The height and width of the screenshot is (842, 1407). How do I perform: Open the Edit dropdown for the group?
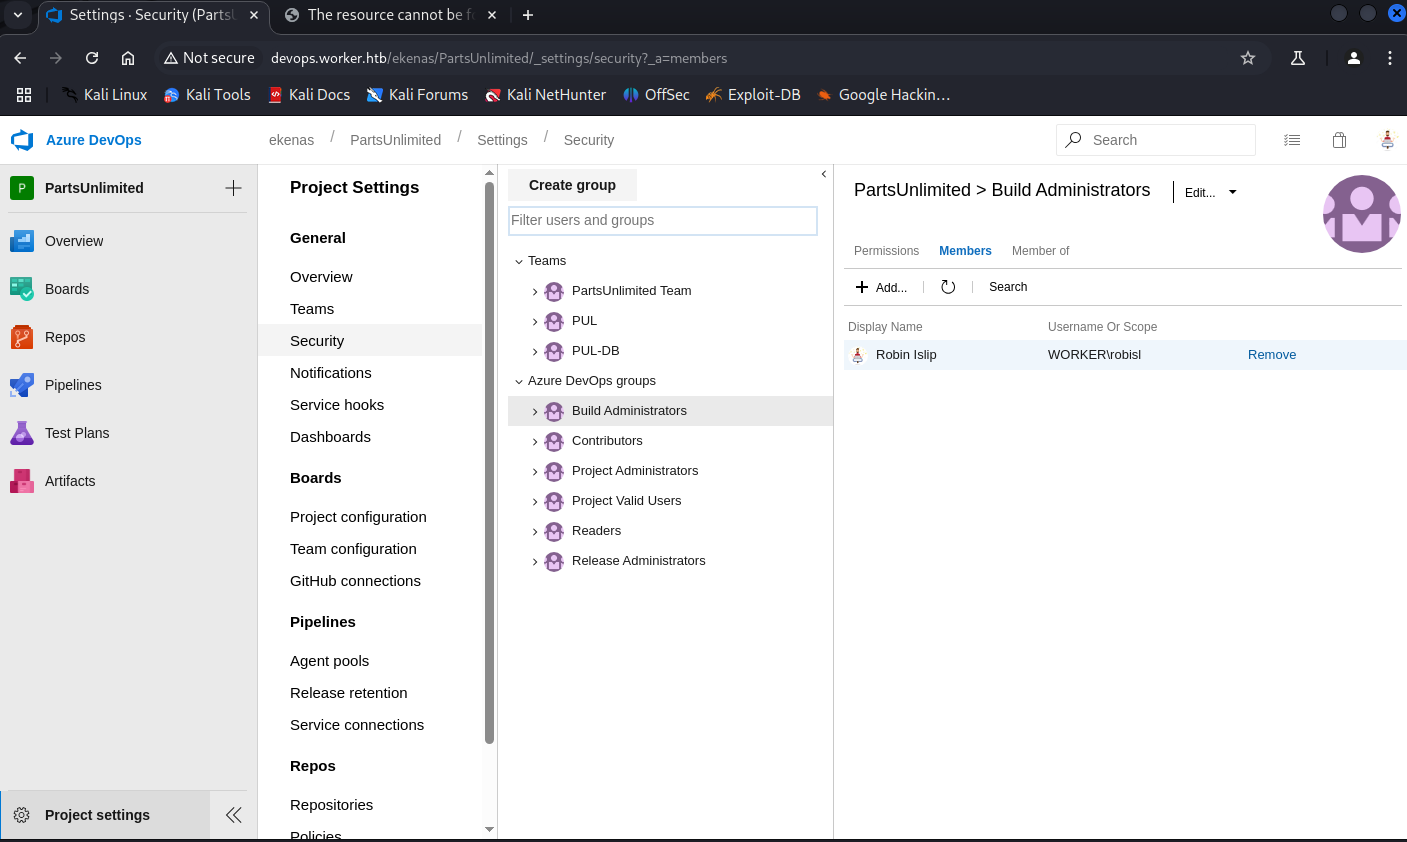(1210, 193)
